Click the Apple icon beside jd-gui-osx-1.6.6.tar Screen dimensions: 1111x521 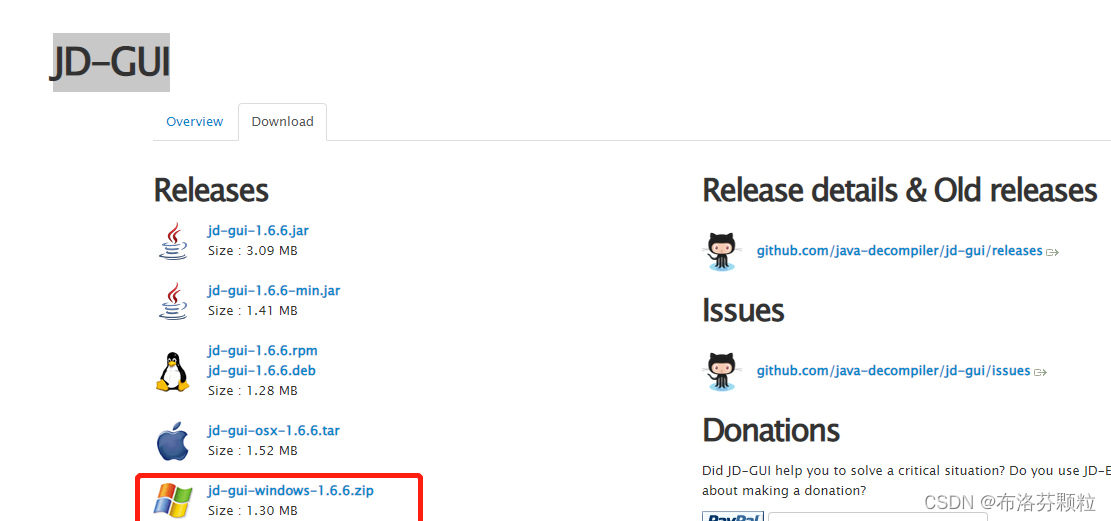172,441
